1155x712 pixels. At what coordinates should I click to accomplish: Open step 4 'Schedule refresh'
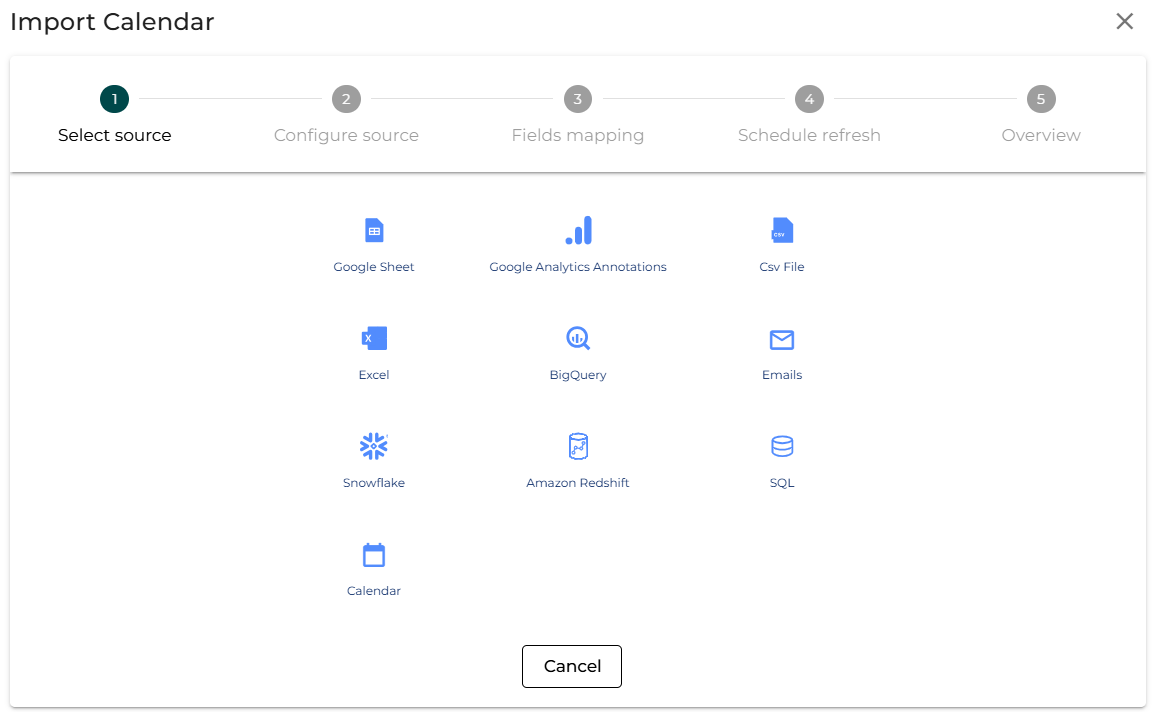click(x=809, y=100)
